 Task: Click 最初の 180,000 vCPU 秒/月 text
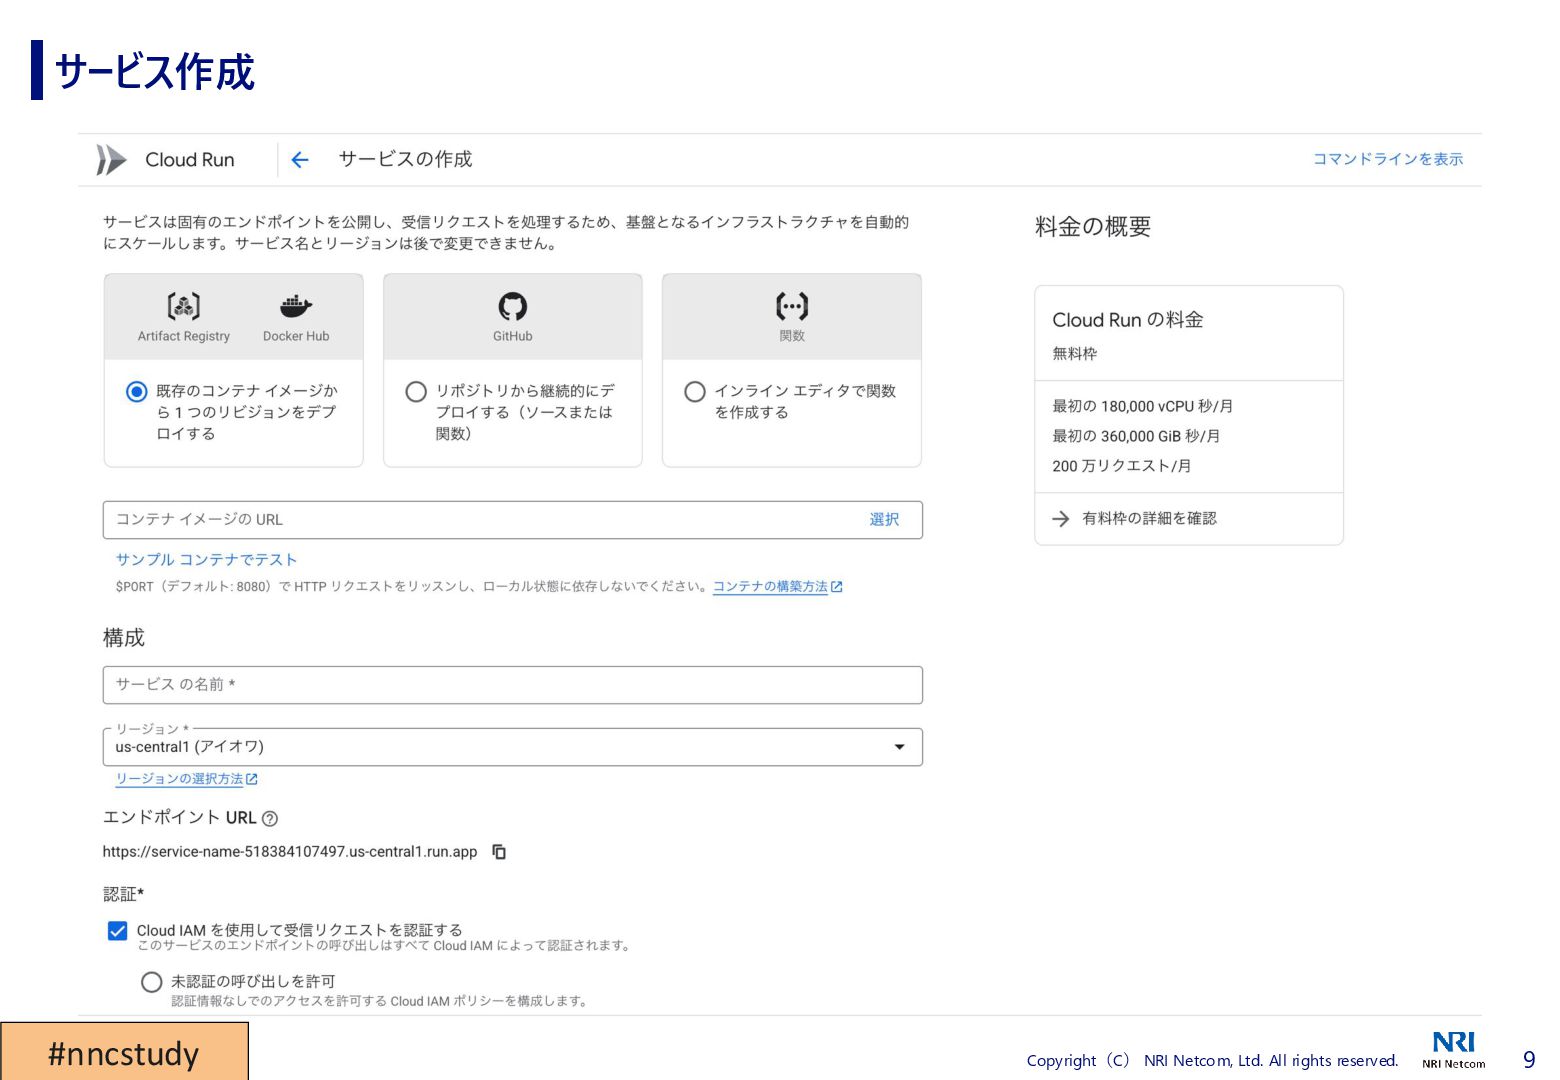coord(1142,407)
